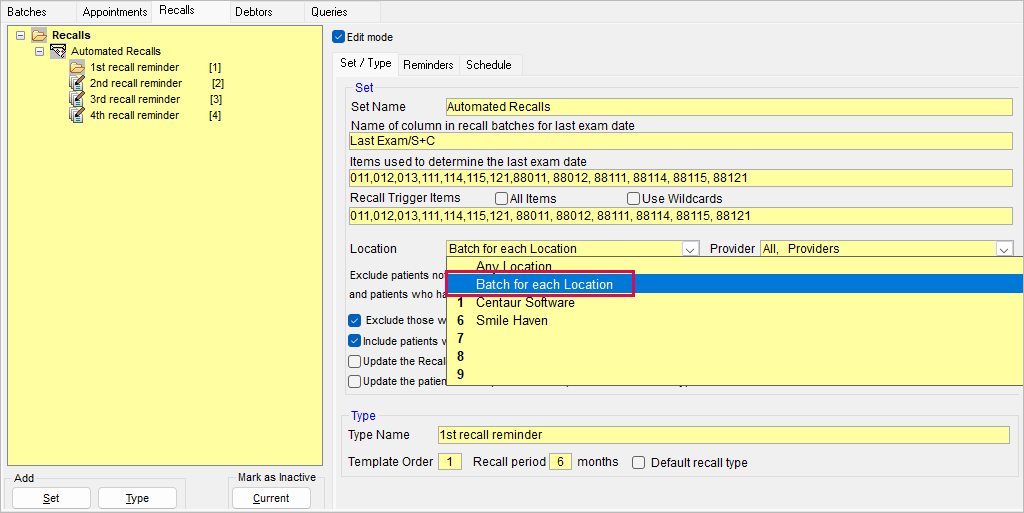Image resolution: width=1024 pixels, height=513 pixels.
Task: Click the 1st recall reminder folder icon
Action: coord(77,67)
